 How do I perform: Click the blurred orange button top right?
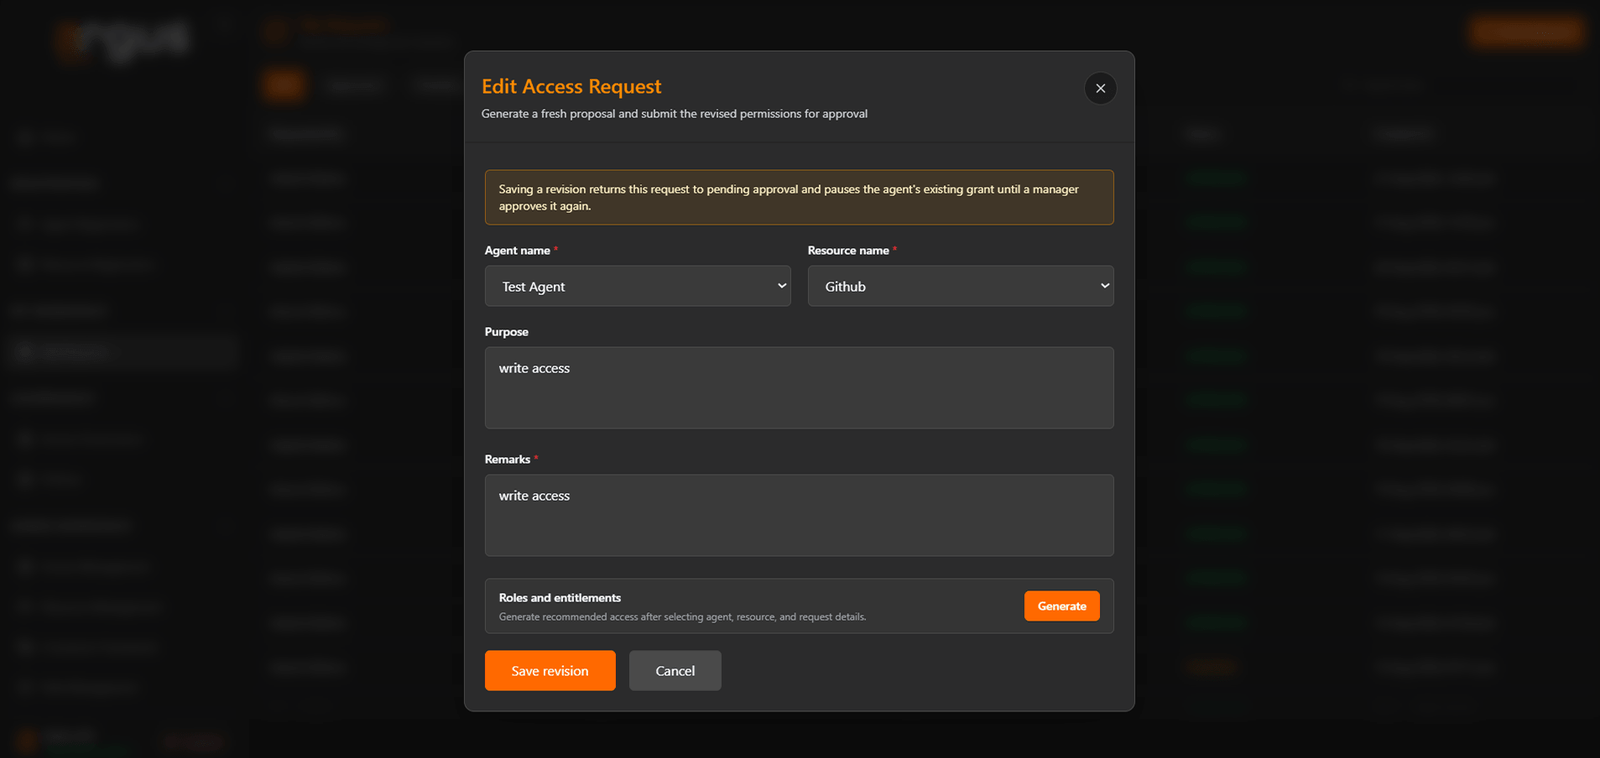pos(1526,31)
